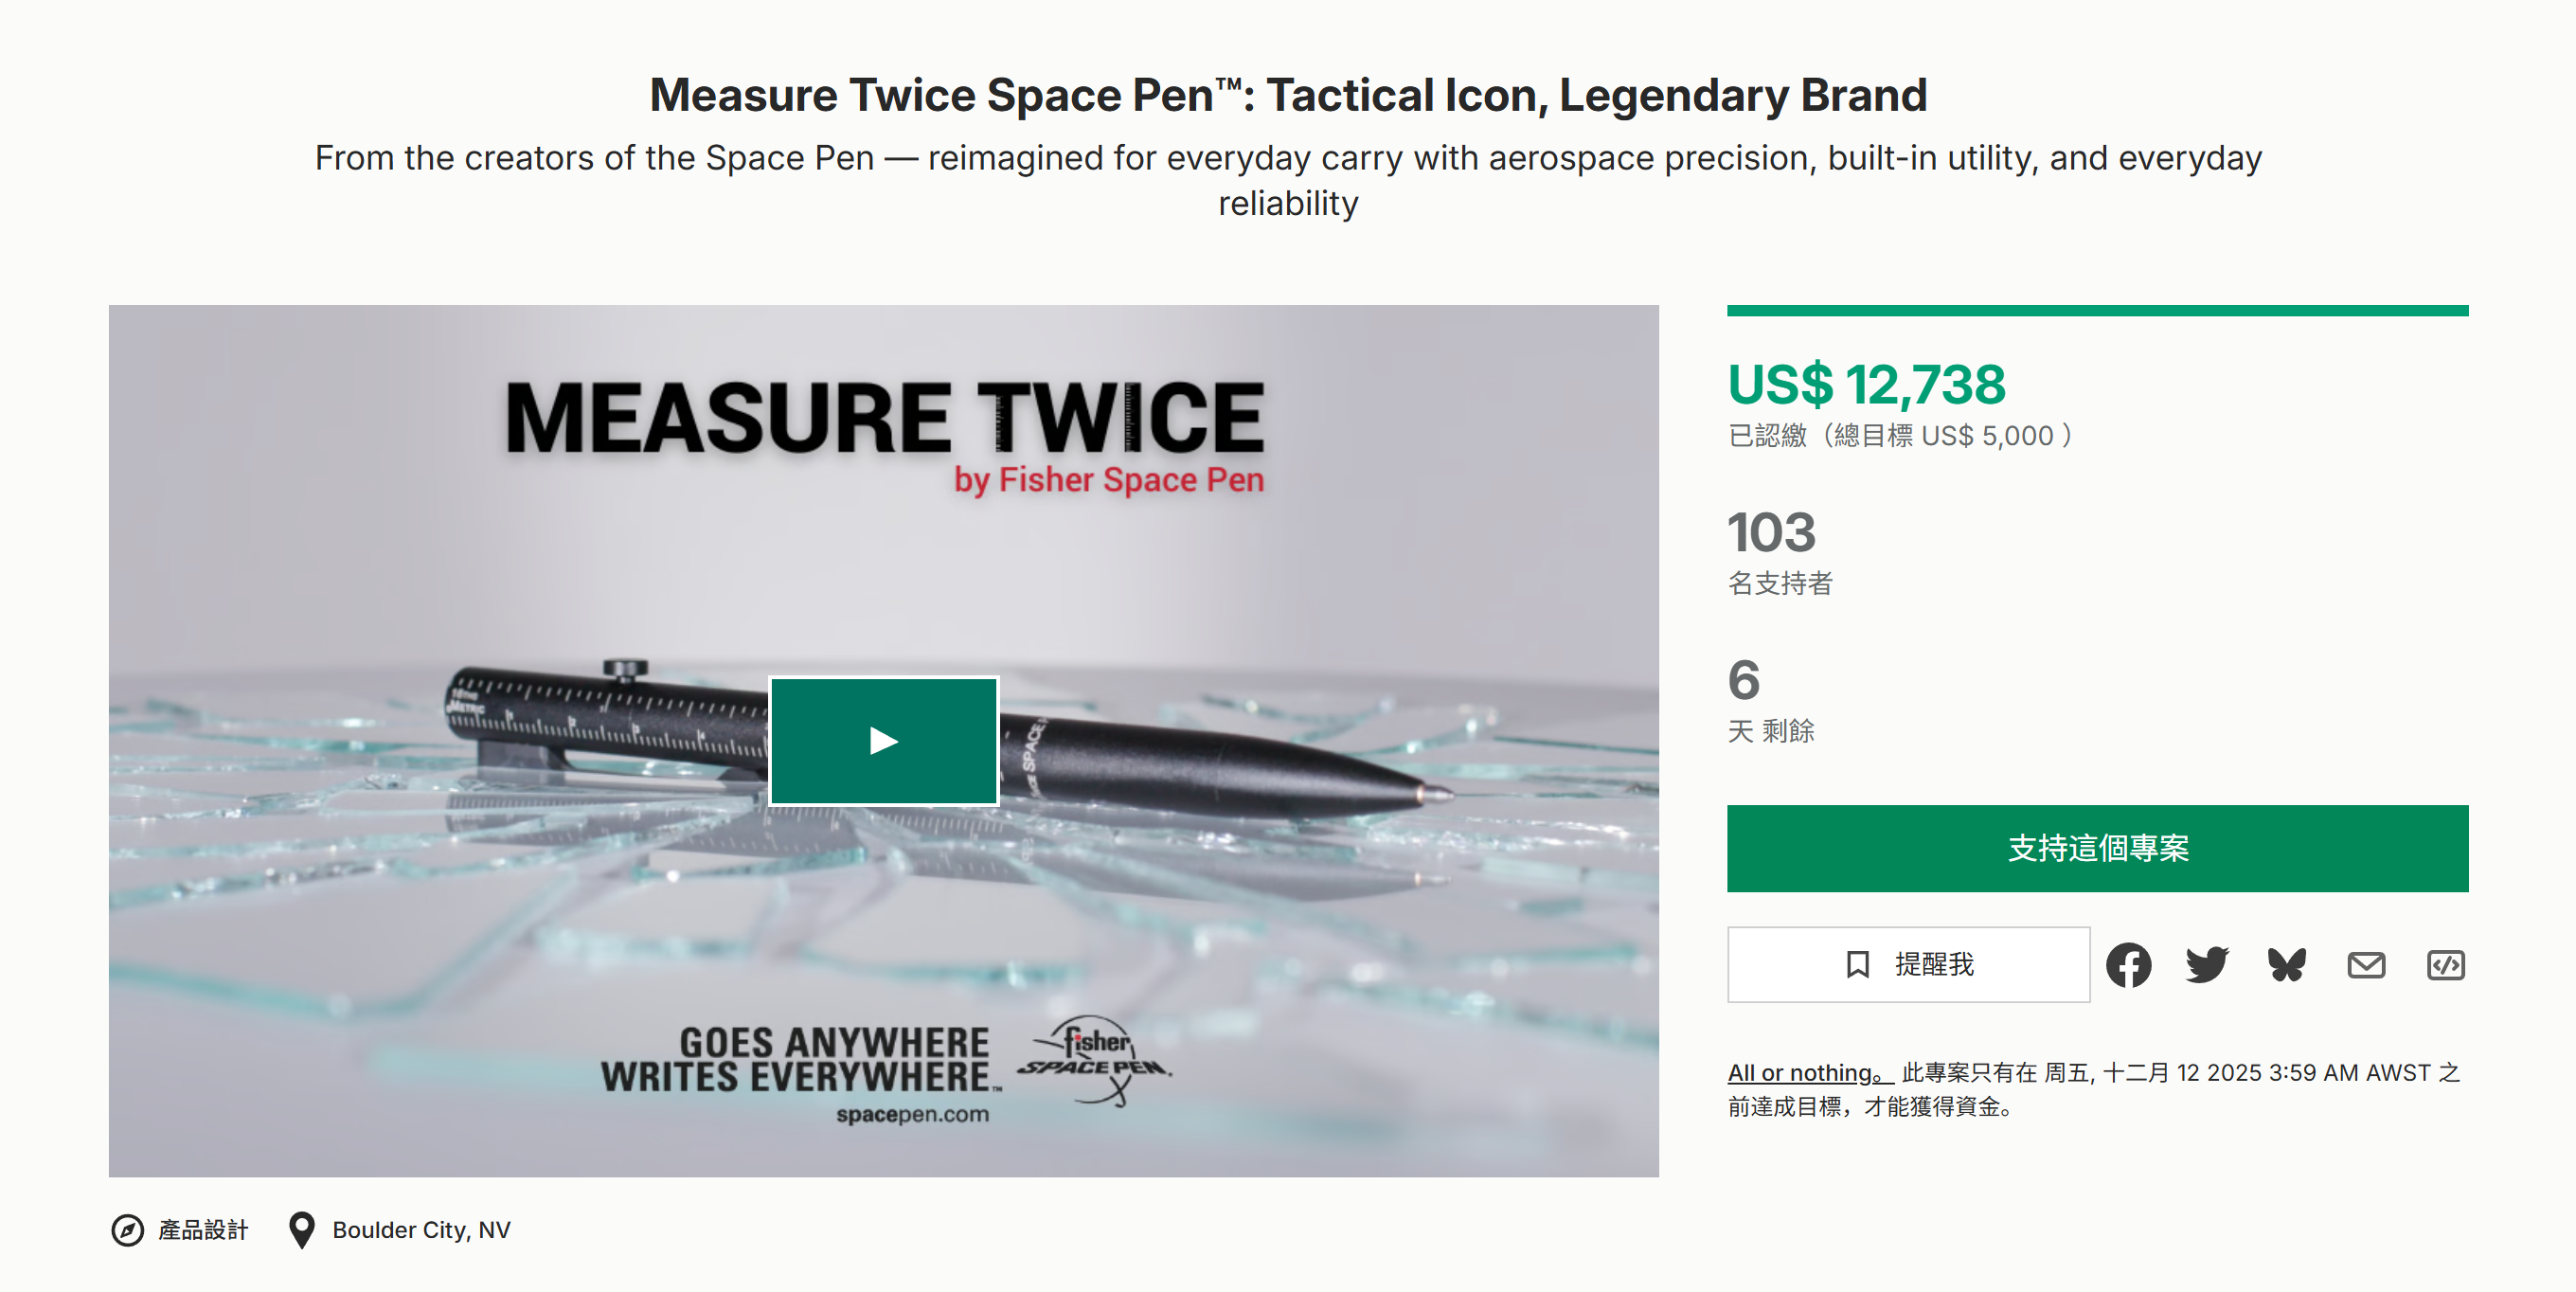Open the Boulder City, NV location page

[421, 1230]
